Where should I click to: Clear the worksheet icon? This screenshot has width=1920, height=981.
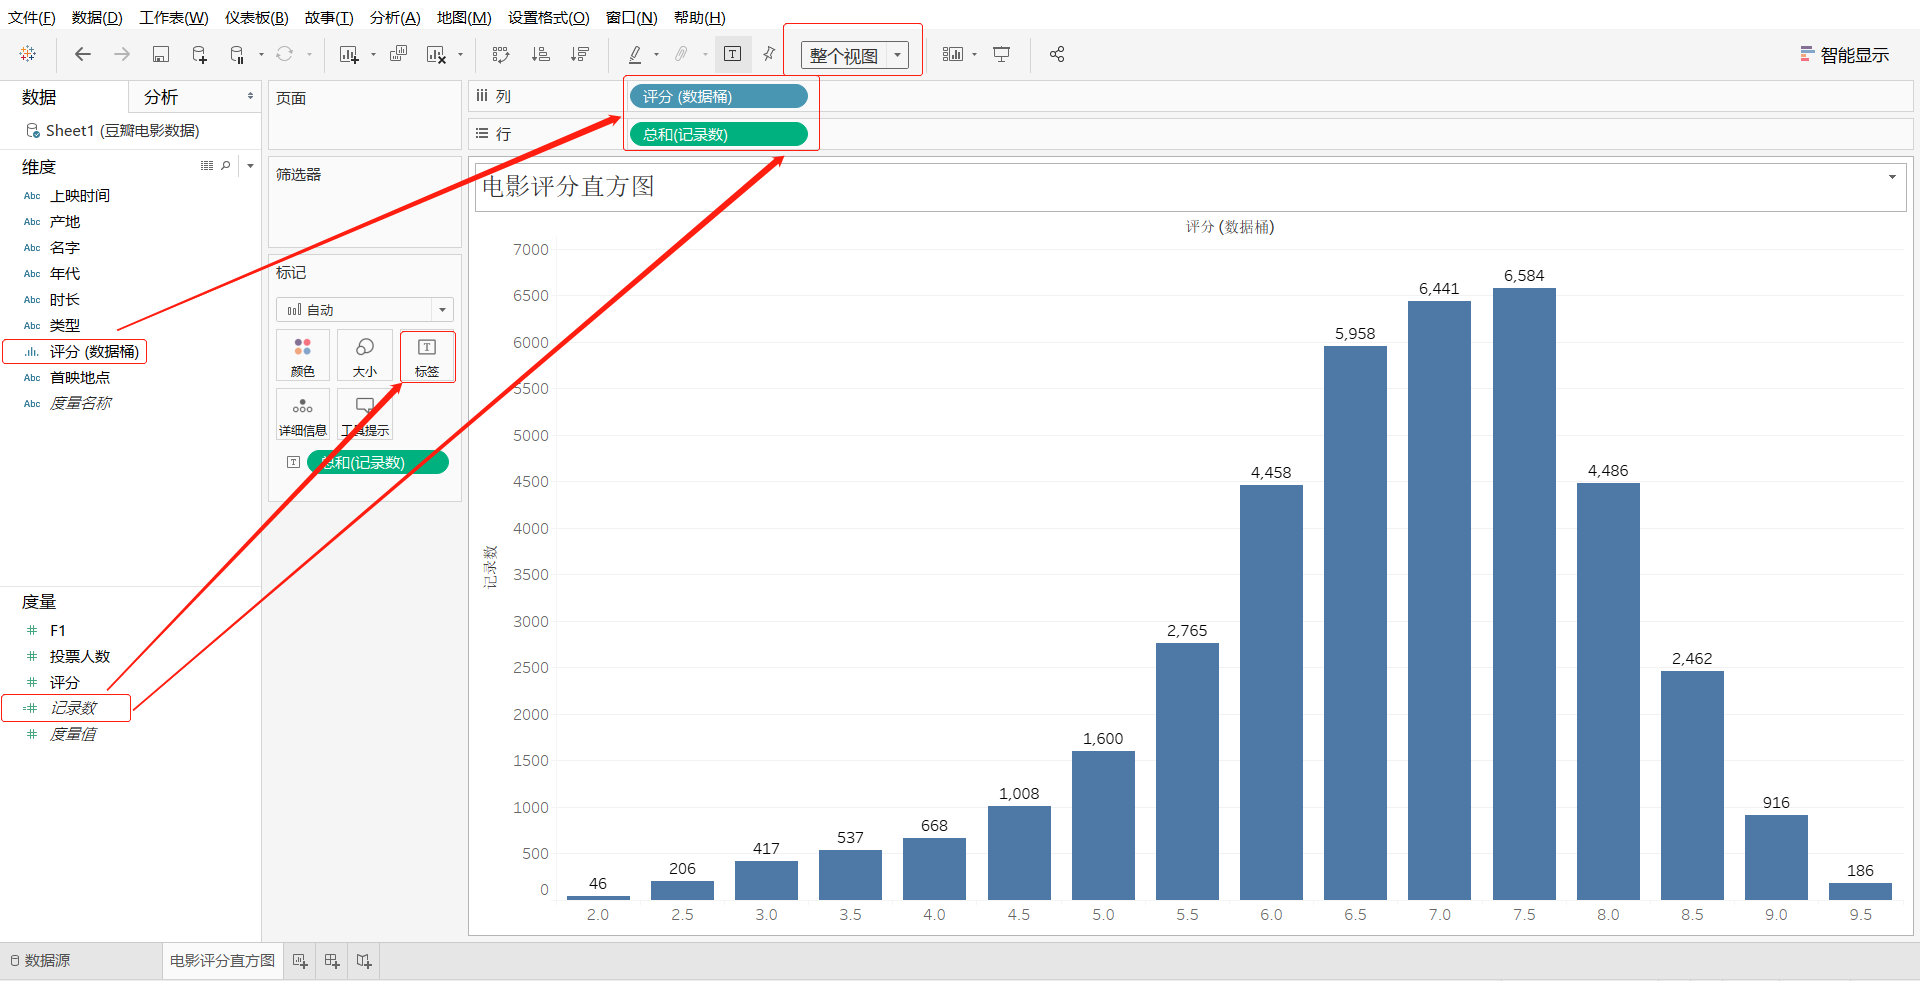coord(436,54)
